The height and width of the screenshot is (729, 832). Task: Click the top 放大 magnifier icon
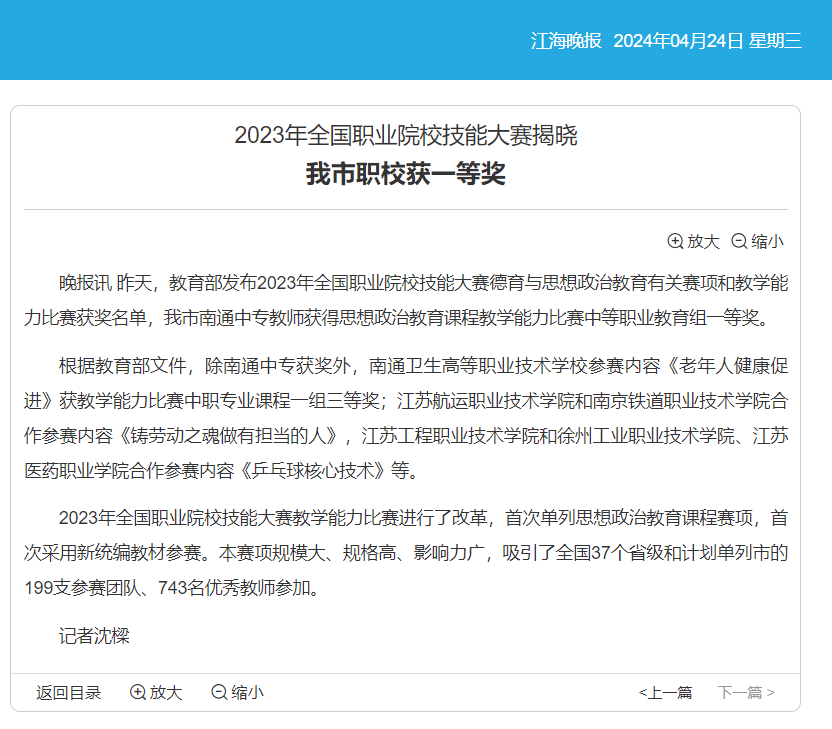(675, 241)
